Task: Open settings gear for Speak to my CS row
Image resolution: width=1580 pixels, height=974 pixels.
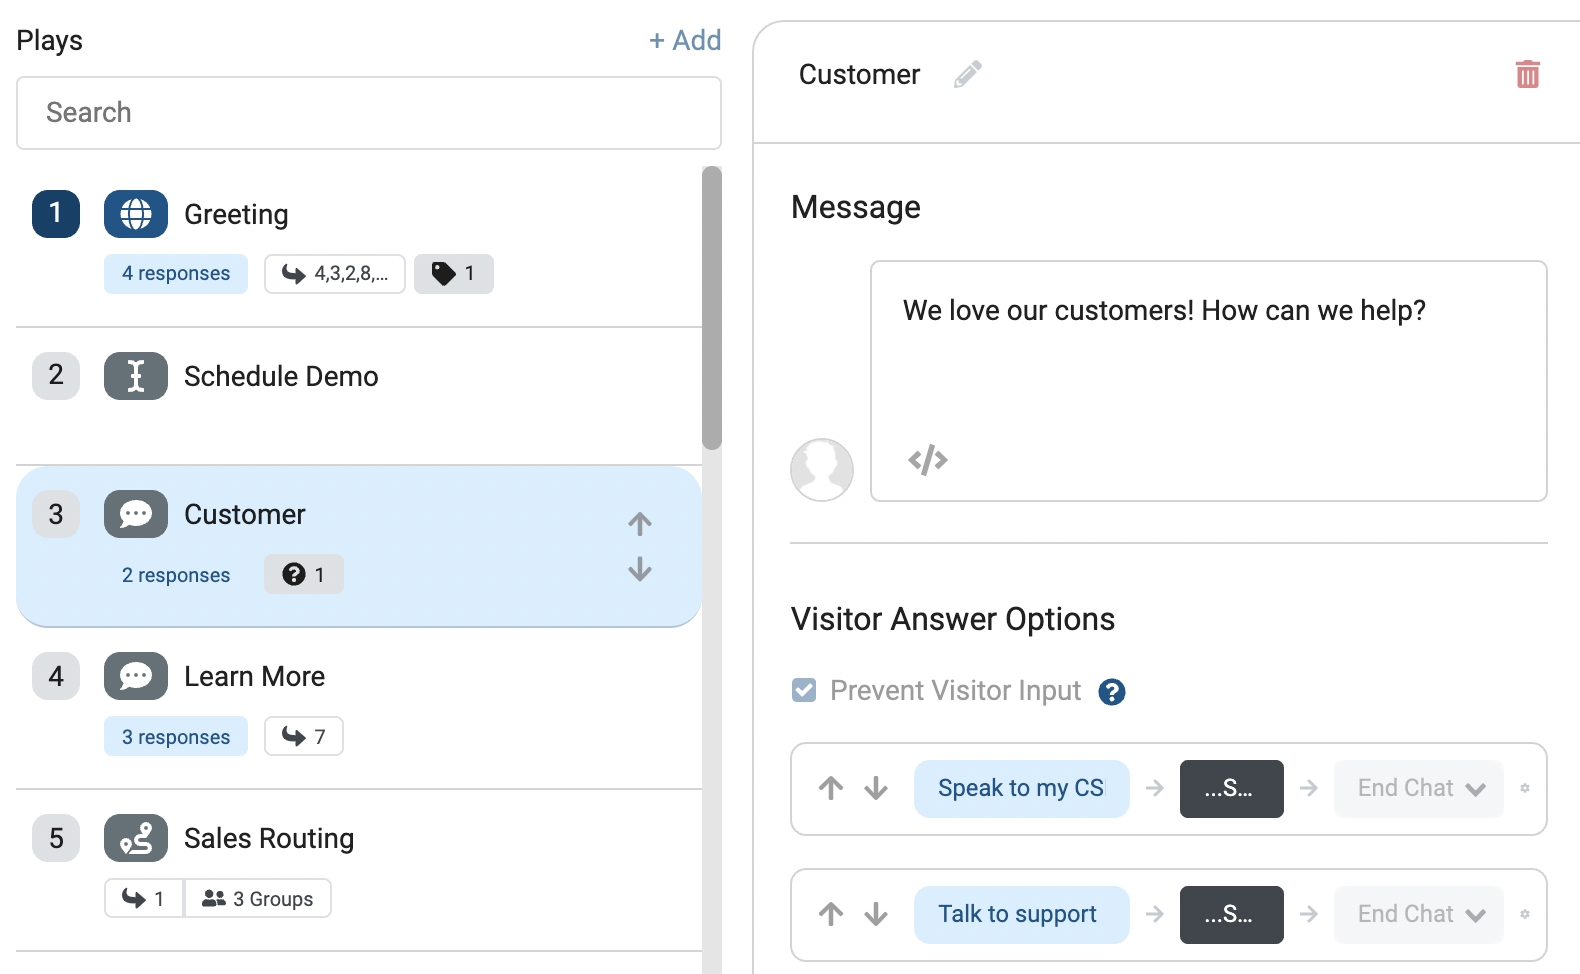Action: coord(1524,788)
